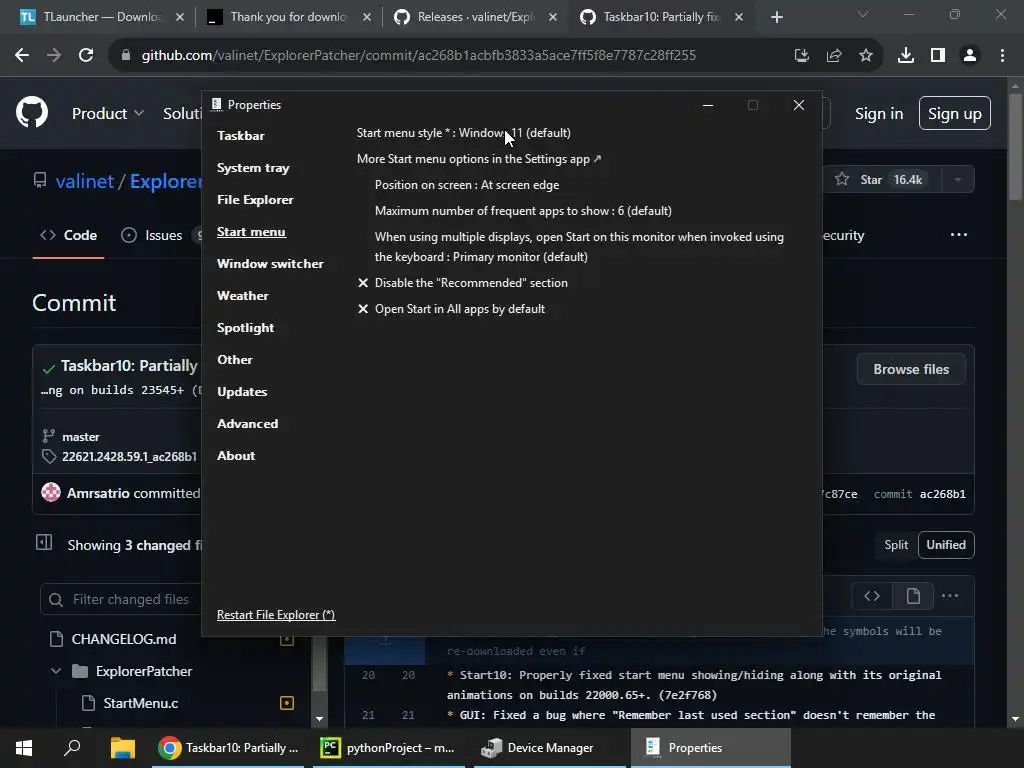Open Chrome three-dot menu

pos(1002,56)
